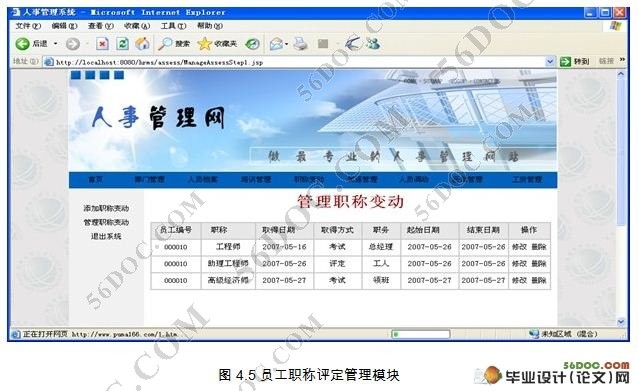Click the status bar page icon
Viewport: 638px width, 391px height.
coord(15,334)
